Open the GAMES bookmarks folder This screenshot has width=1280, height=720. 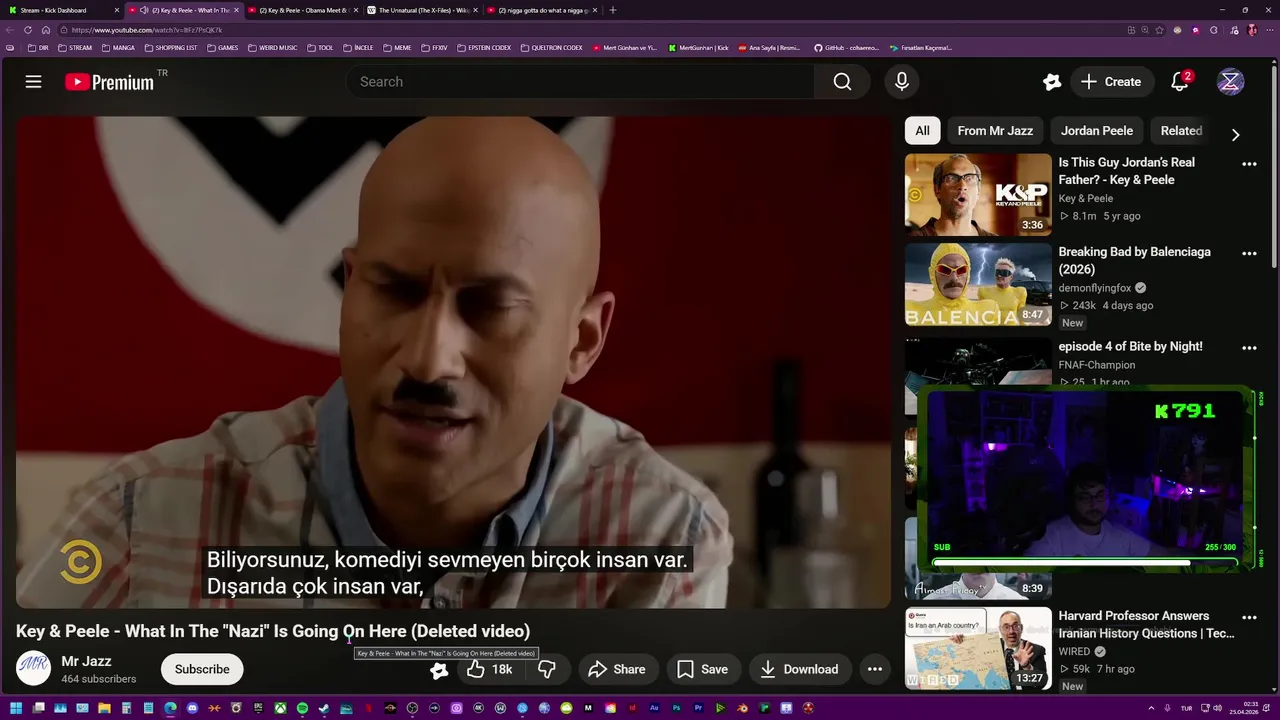222,48
